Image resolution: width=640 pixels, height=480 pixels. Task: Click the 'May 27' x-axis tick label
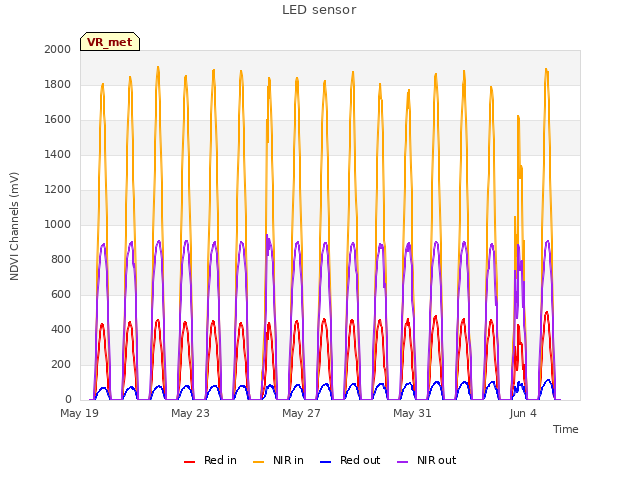(x=301, y=413)
